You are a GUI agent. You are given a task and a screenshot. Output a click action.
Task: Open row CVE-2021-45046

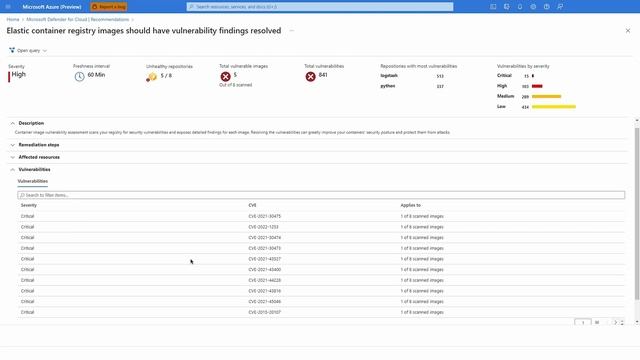pyautogui.click(x=321, y=302)
